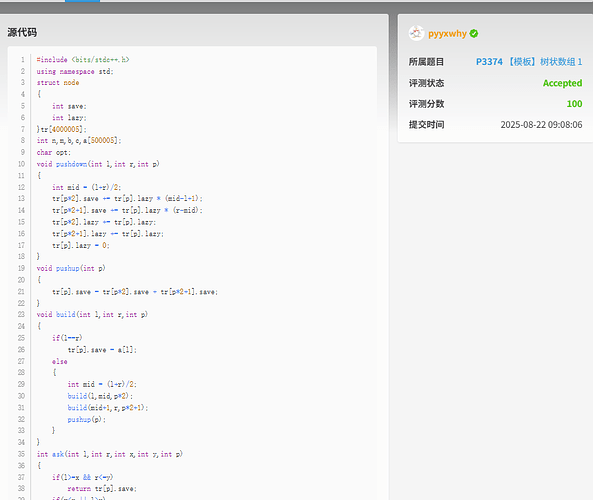Click code line int lazy;

click(69, 118)
